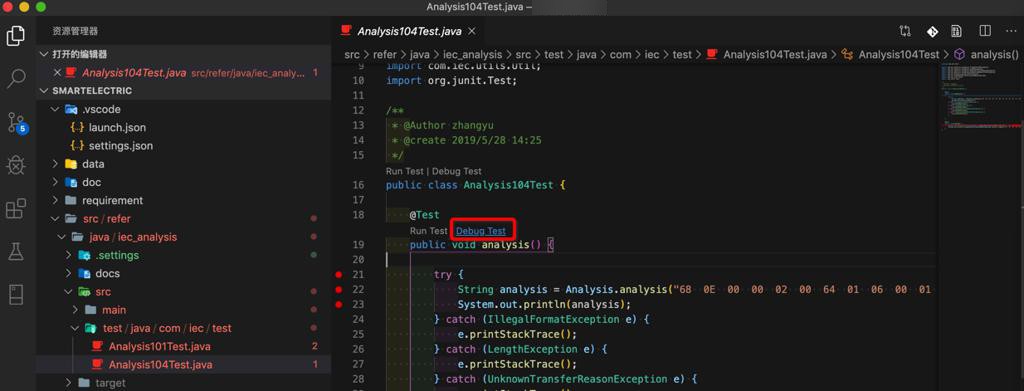Image resolution: width=1024 pixels, height=391 pixels.
Task: Collapse the .vscode folder
Action: [x=55, y=109]
